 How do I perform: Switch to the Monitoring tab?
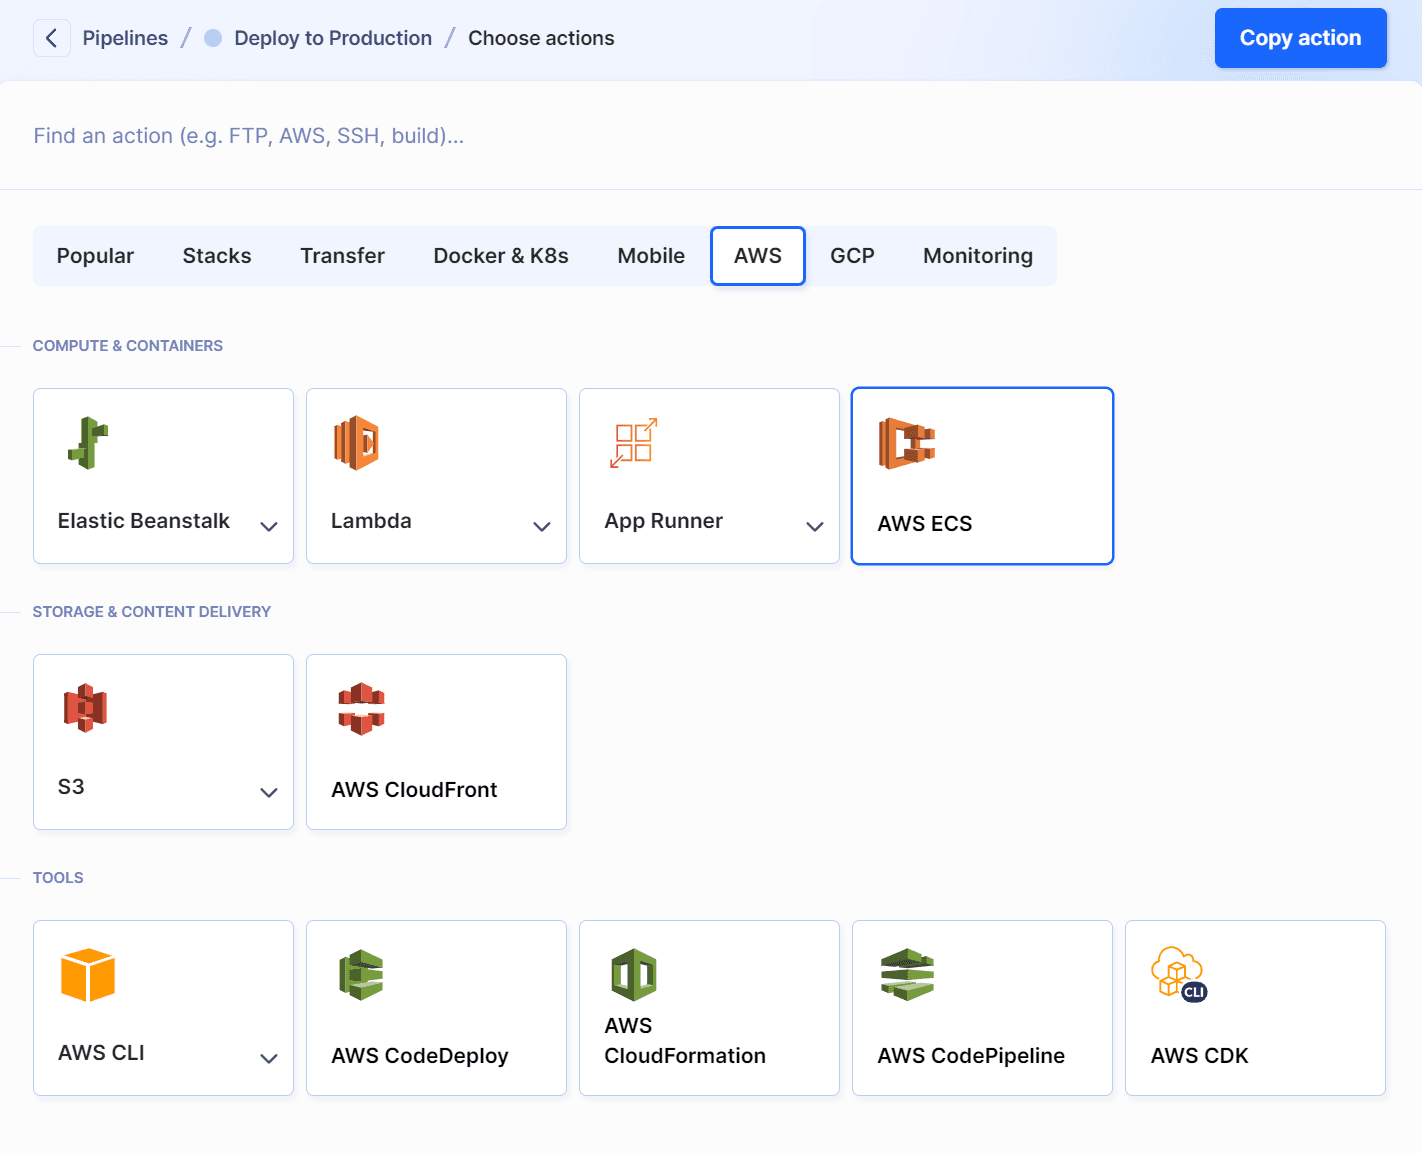point(977,256)
